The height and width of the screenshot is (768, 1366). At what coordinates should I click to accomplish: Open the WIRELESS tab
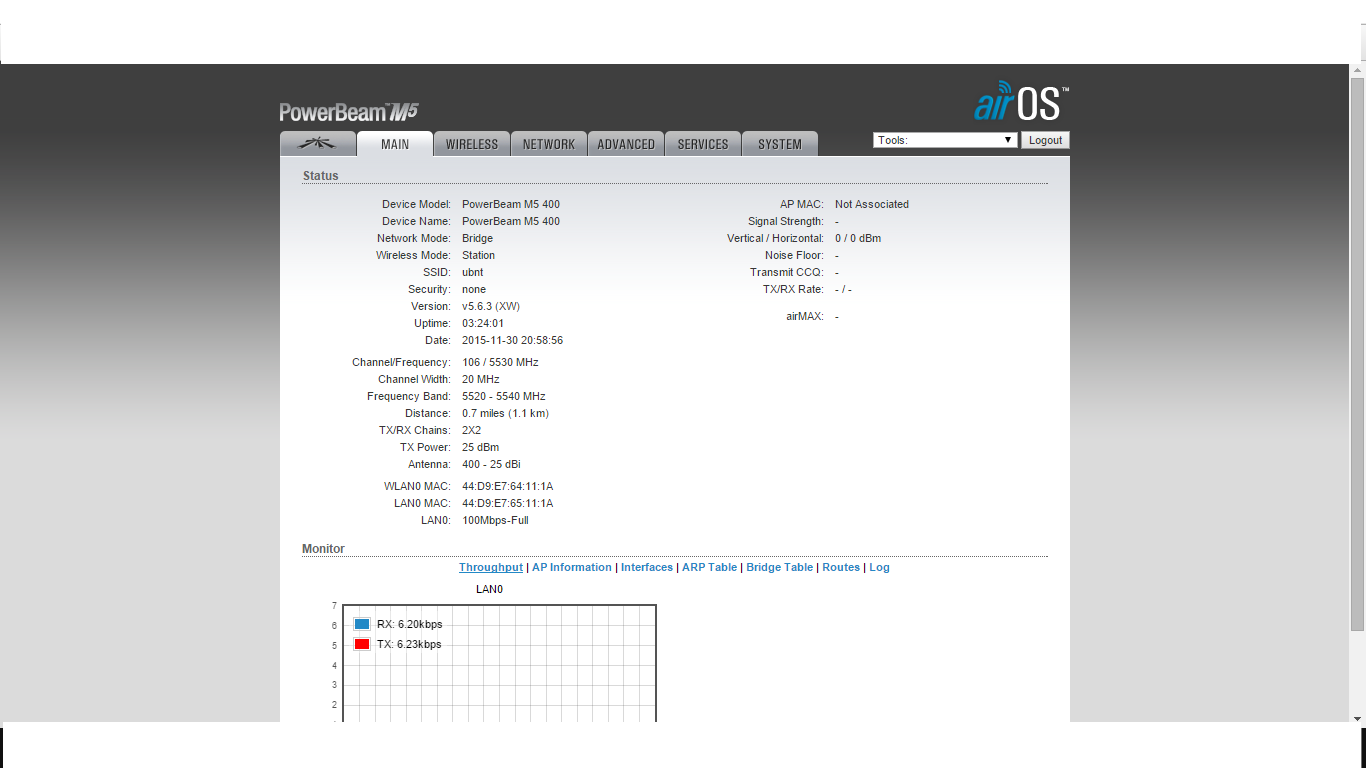pos(472,144)
